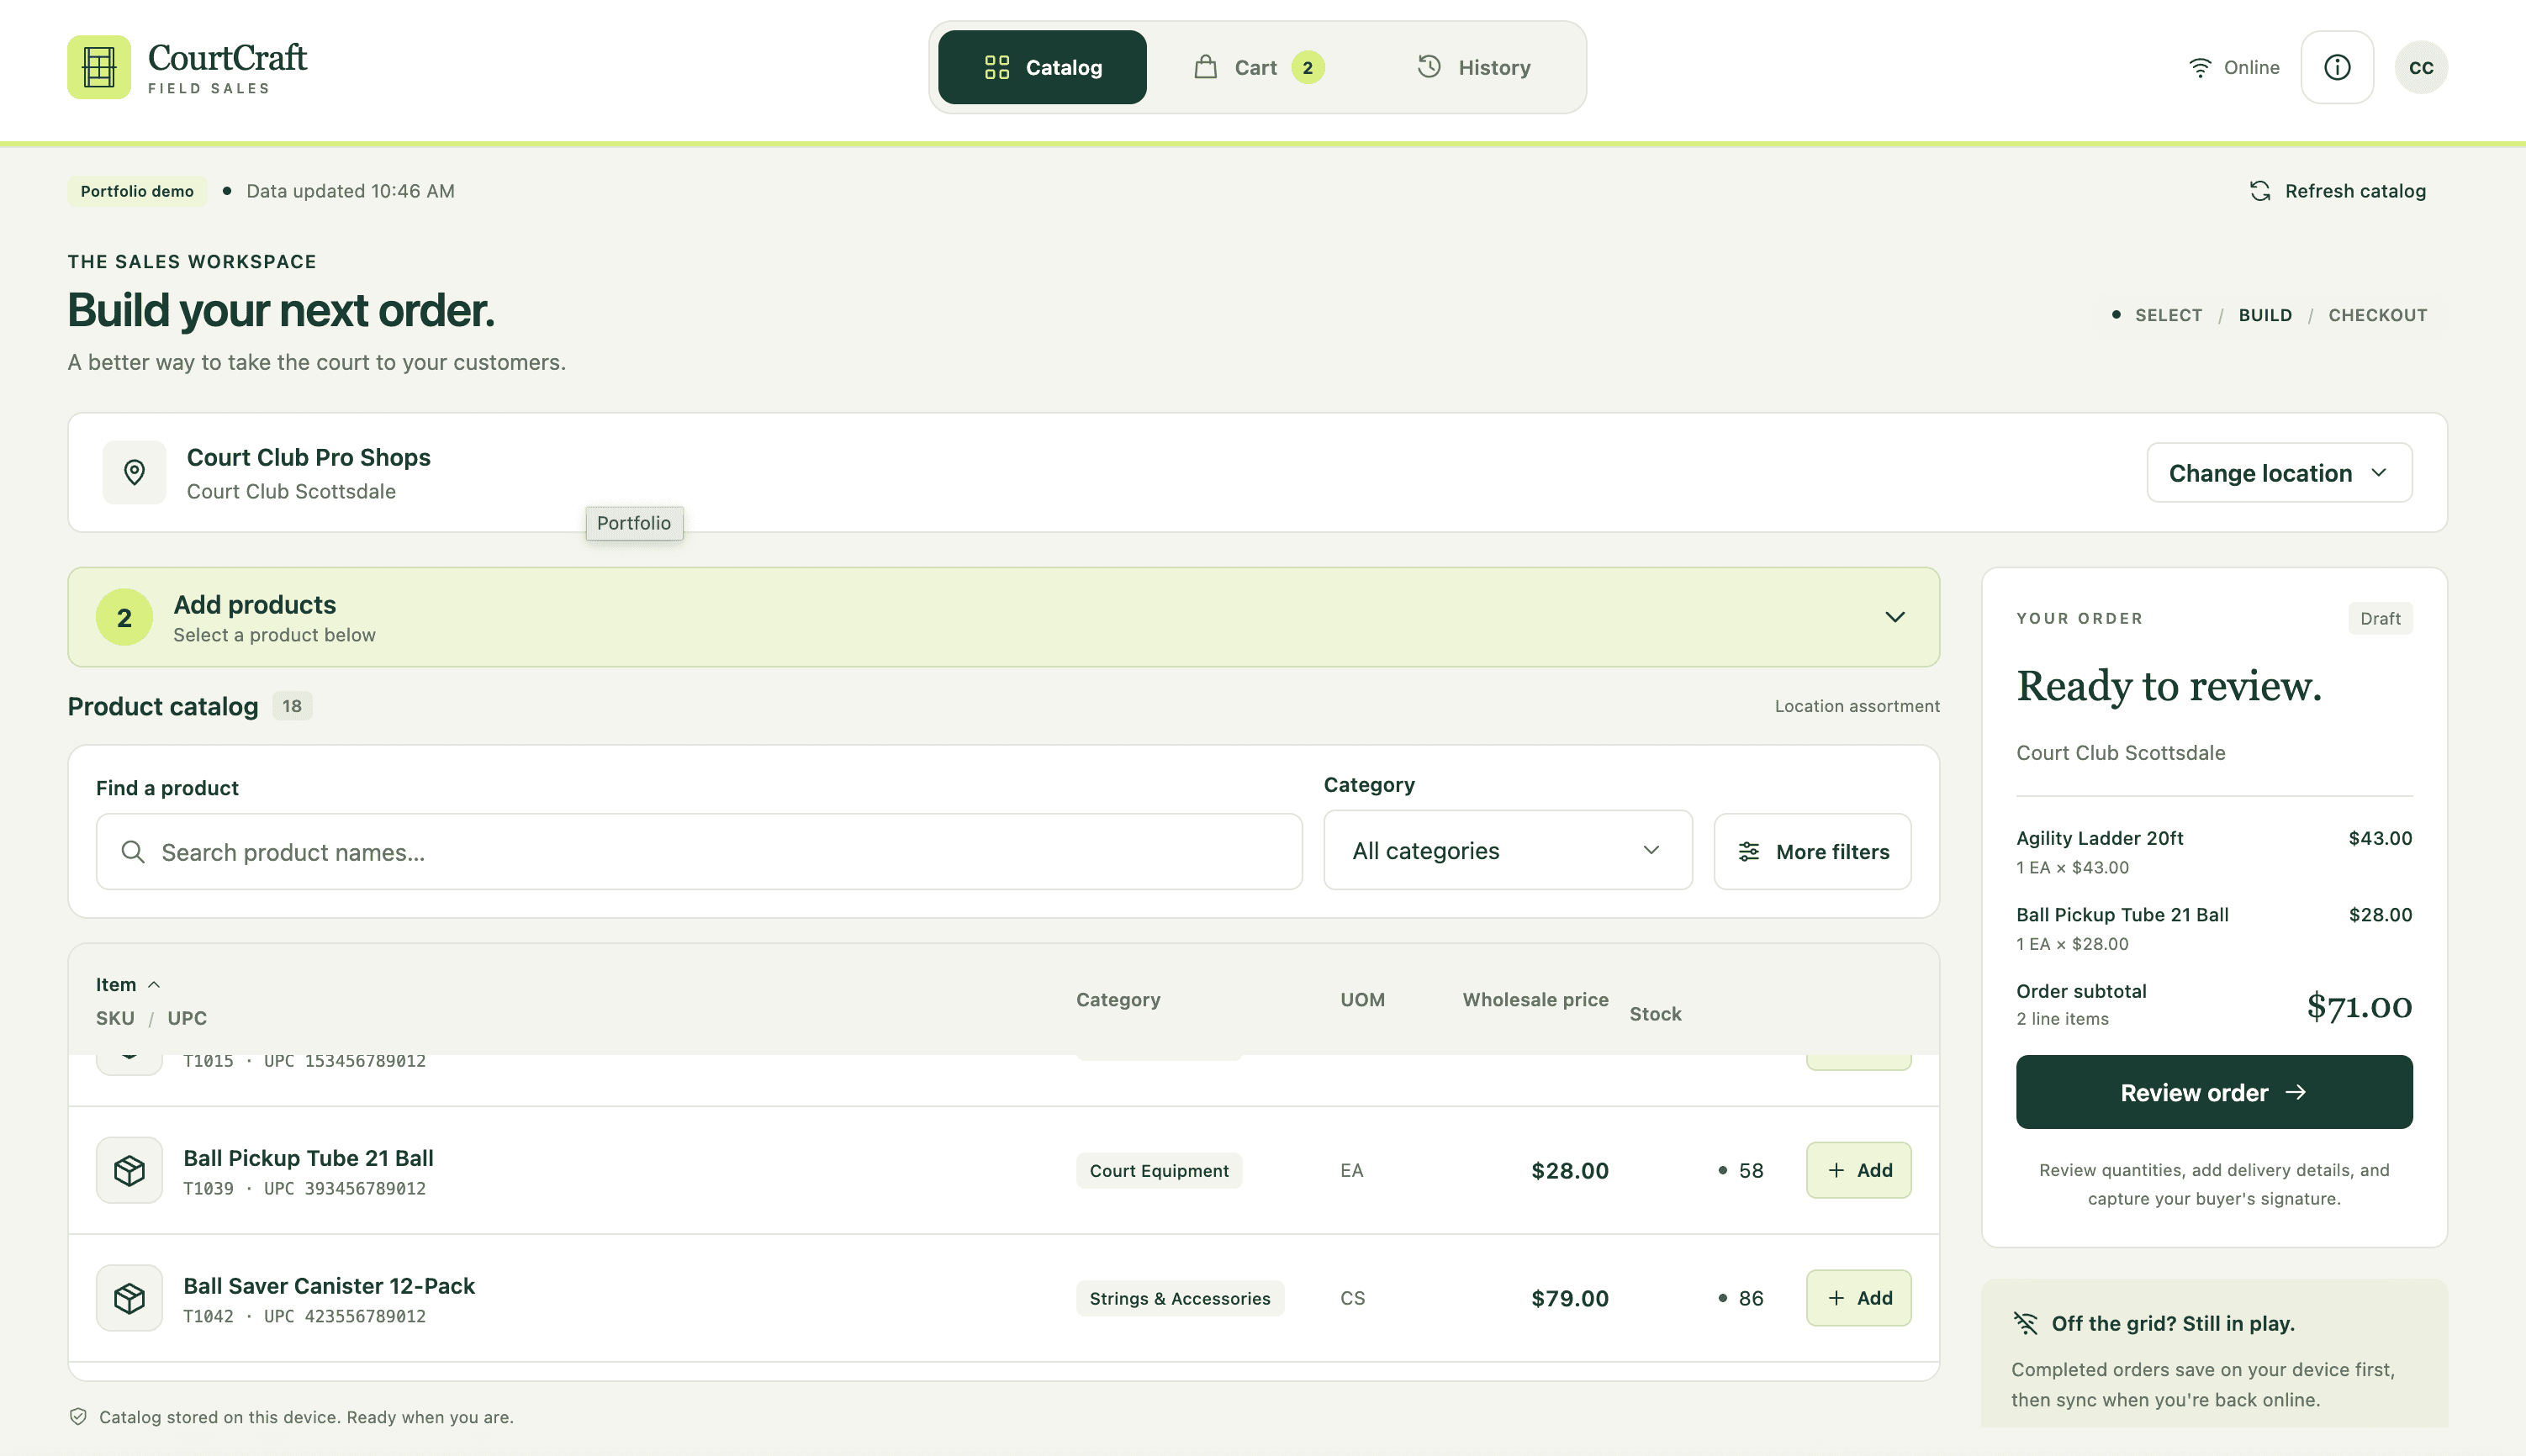This screenshot has height=1456, width=2526.
Task: Click Ball Pickup Tube package icon
Action: pyautogui.click(x=129, y=1169)
